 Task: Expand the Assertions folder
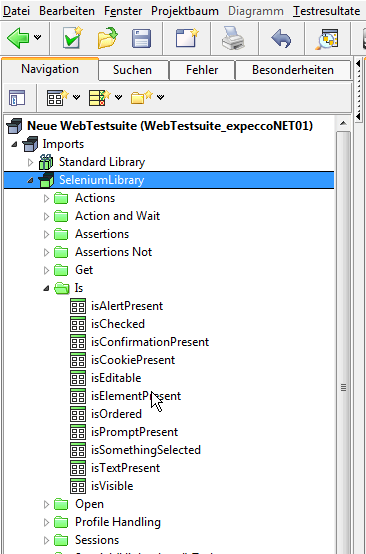pos(46,234)
